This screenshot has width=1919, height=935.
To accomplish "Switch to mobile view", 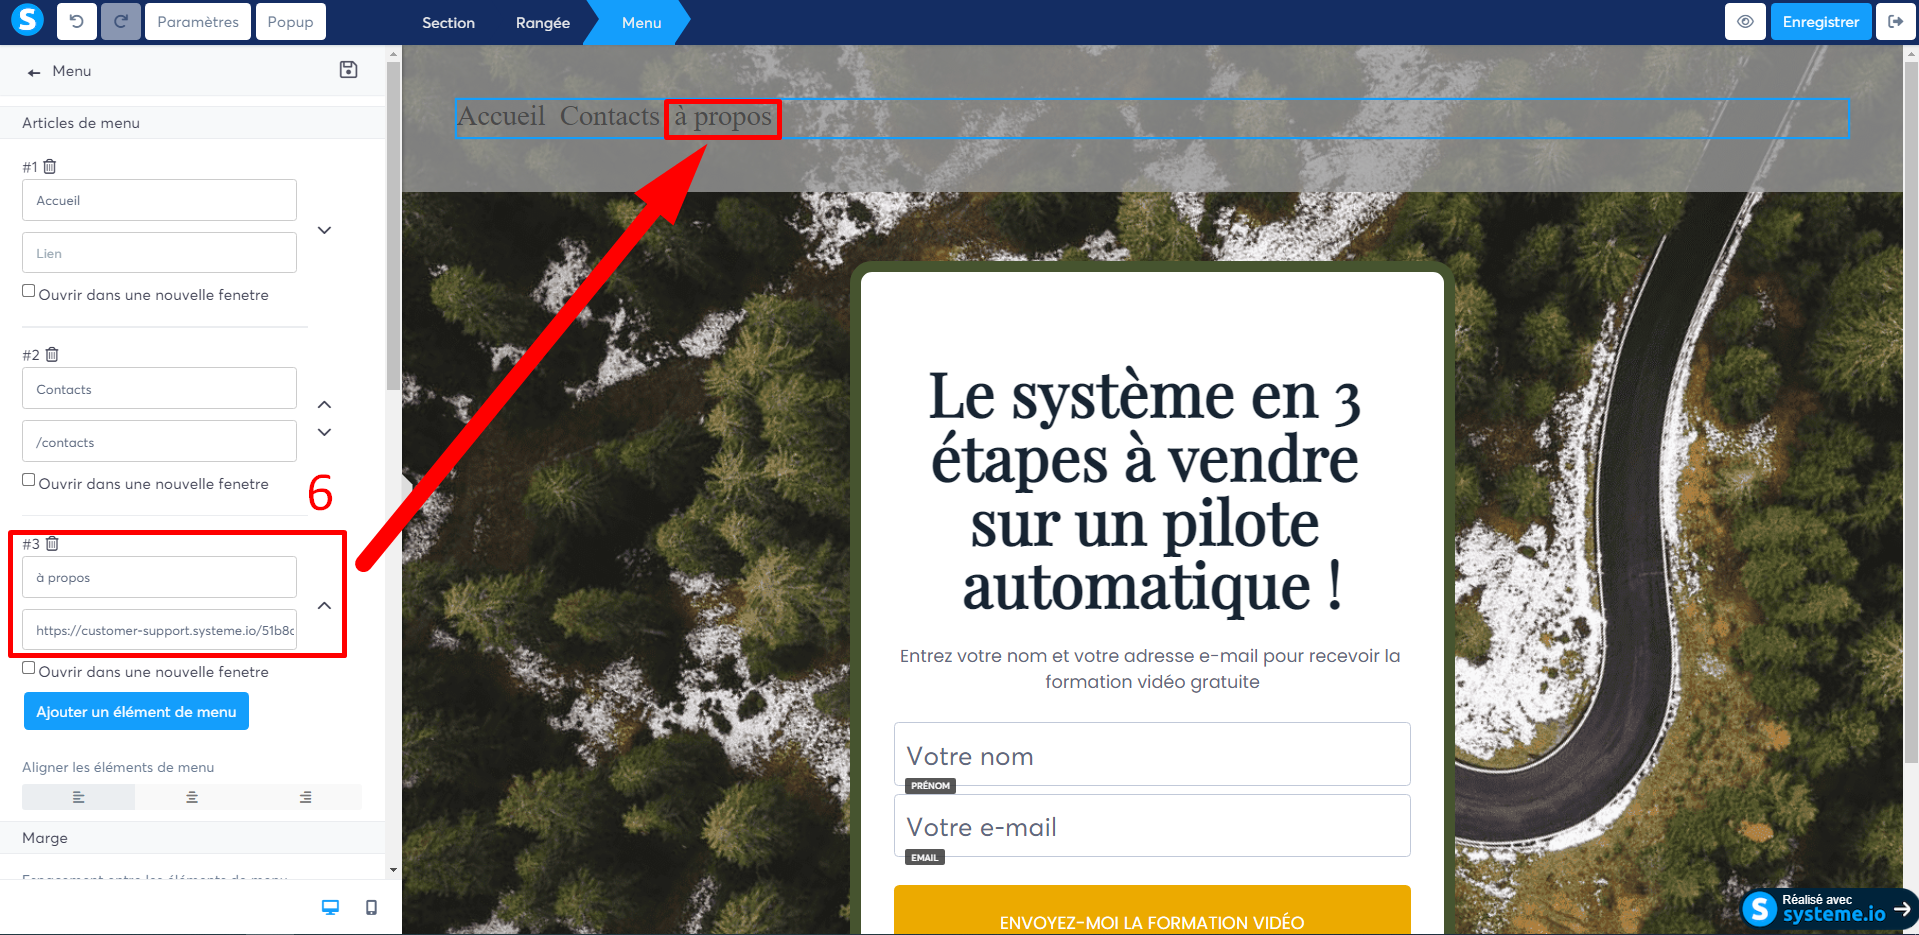I will [x=372, y=907].
